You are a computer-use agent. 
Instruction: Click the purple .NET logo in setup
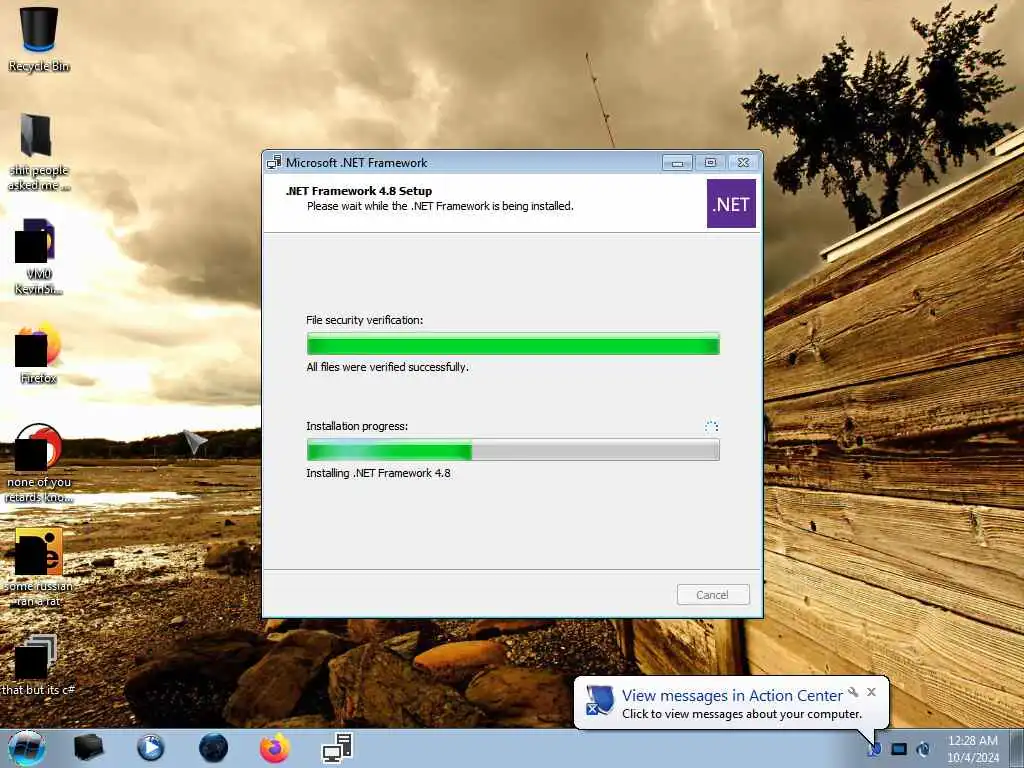coord(731,204)
